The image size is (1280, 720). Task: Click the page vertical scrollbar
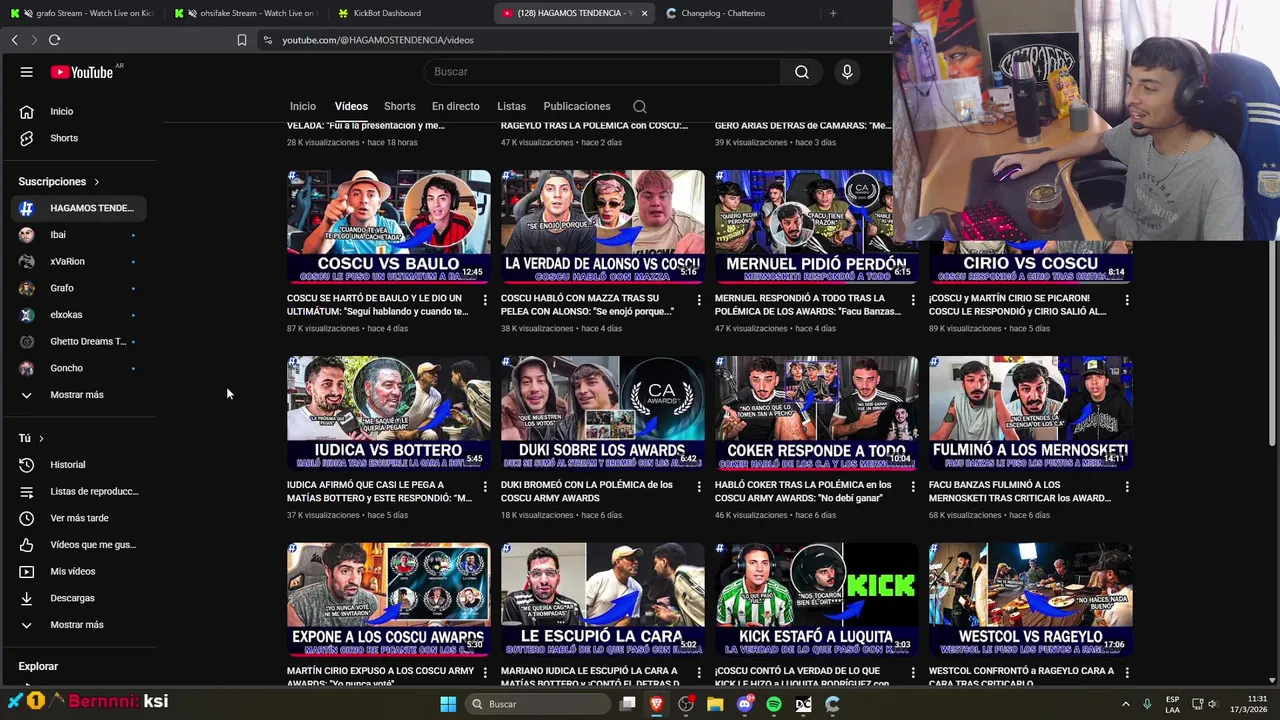pos(1273,343)
